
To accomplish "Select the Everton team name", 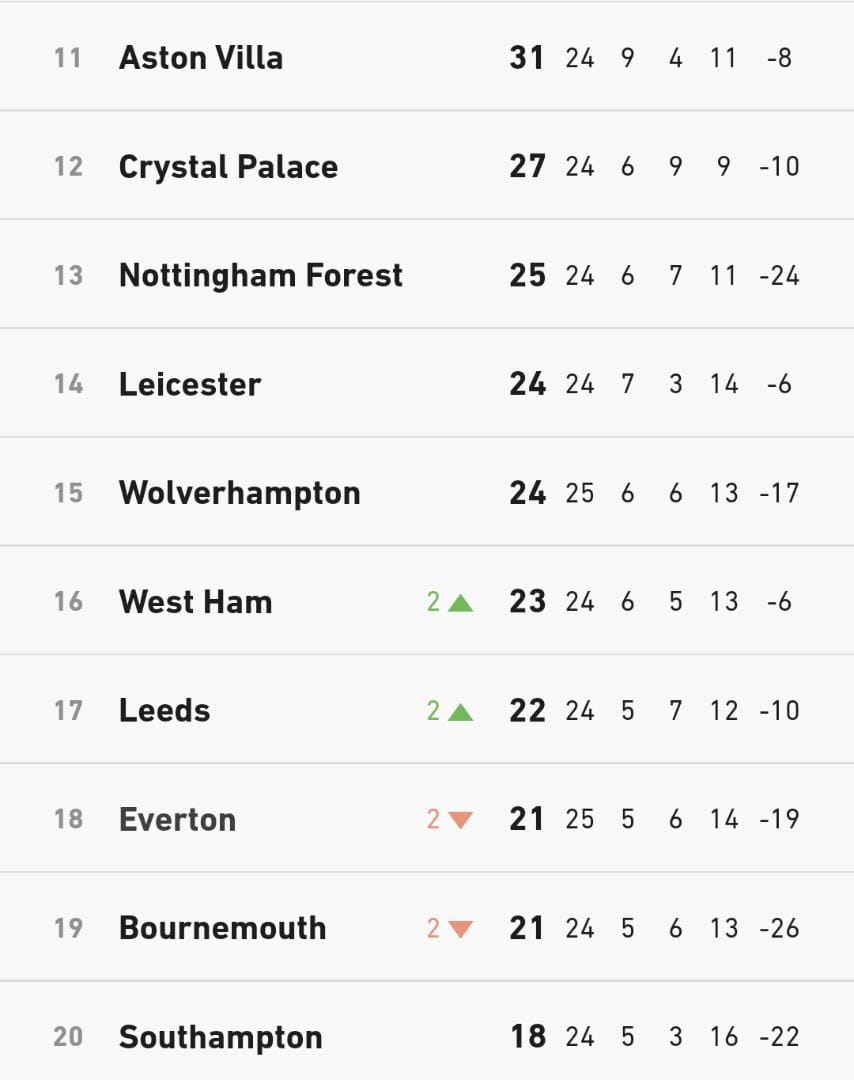I will [178, 820].
